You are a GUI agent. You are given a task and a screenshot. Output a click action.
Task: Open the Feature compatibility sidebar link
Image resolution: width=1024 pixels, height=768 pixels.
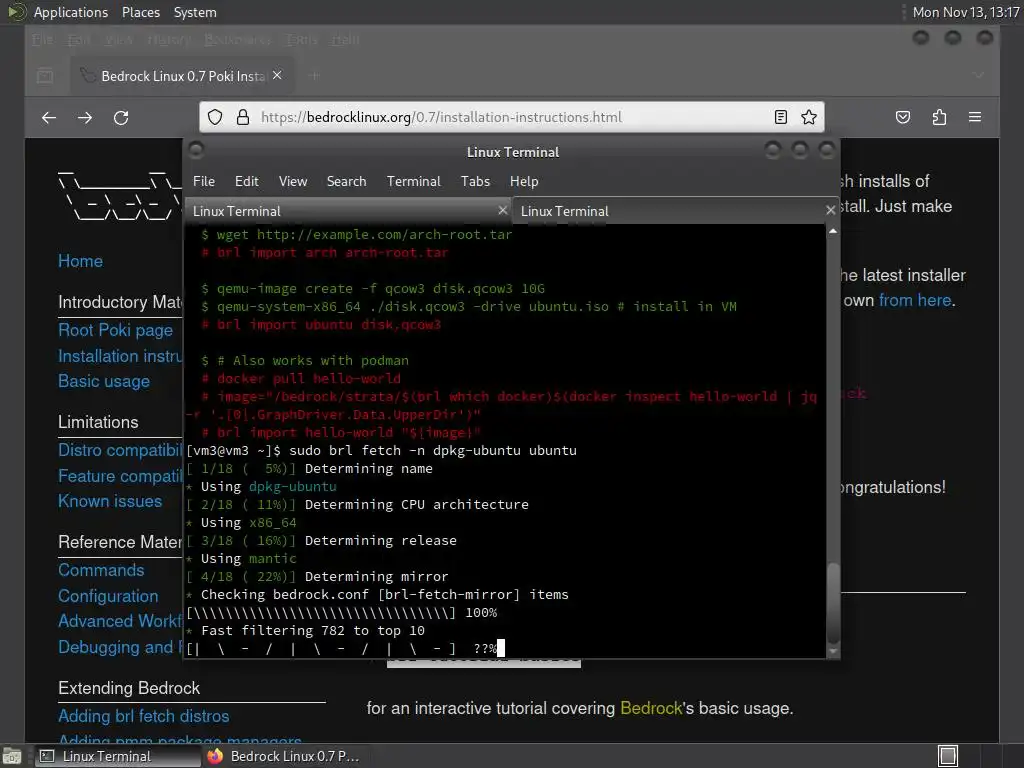tap(120, 476)
